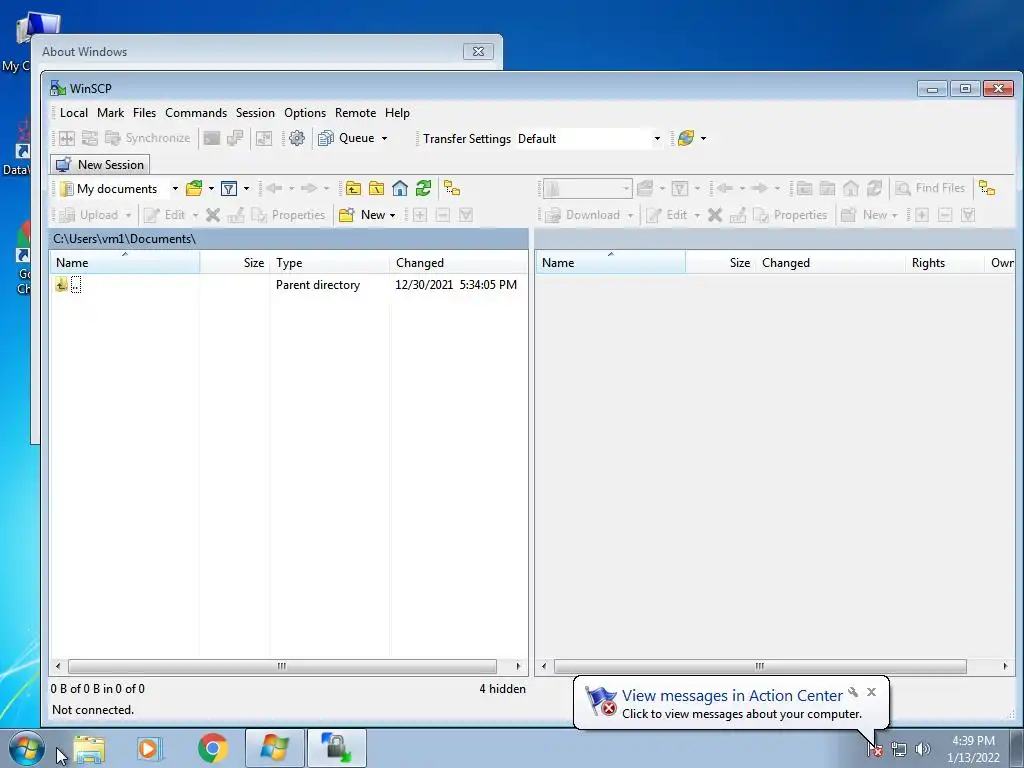
Task: Open the Commands menu
Action: 196,113
